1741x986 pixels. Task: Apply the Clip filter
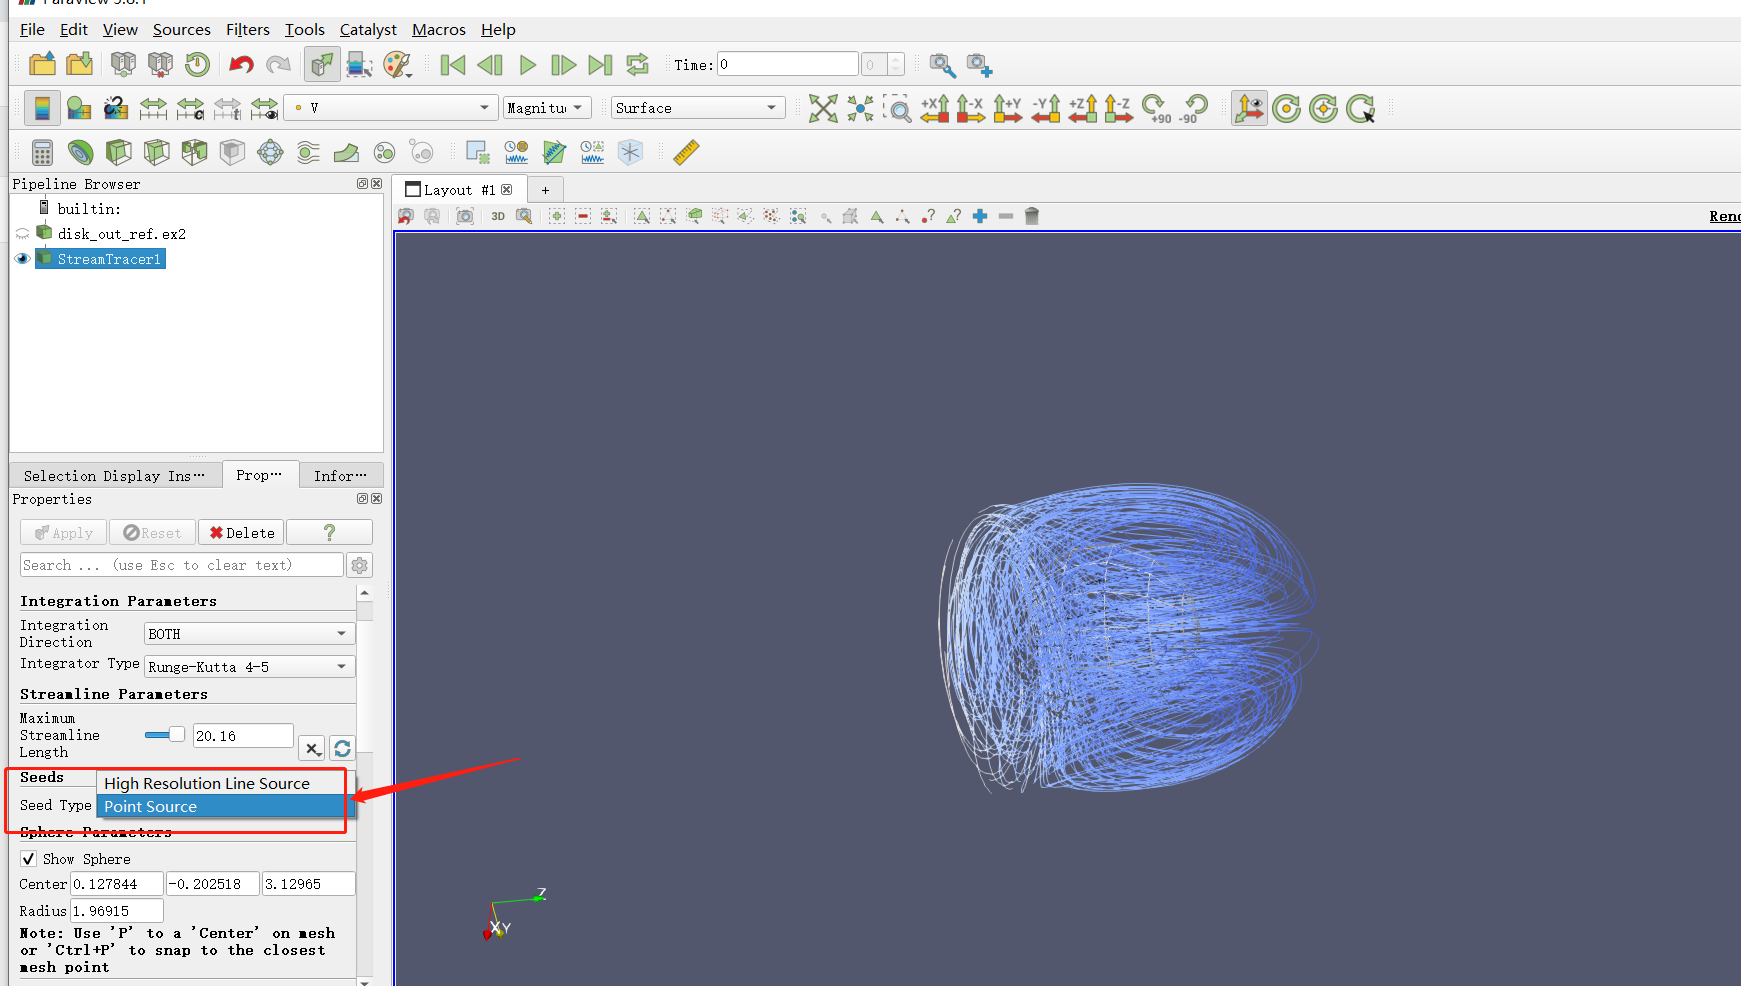(118, 152)
